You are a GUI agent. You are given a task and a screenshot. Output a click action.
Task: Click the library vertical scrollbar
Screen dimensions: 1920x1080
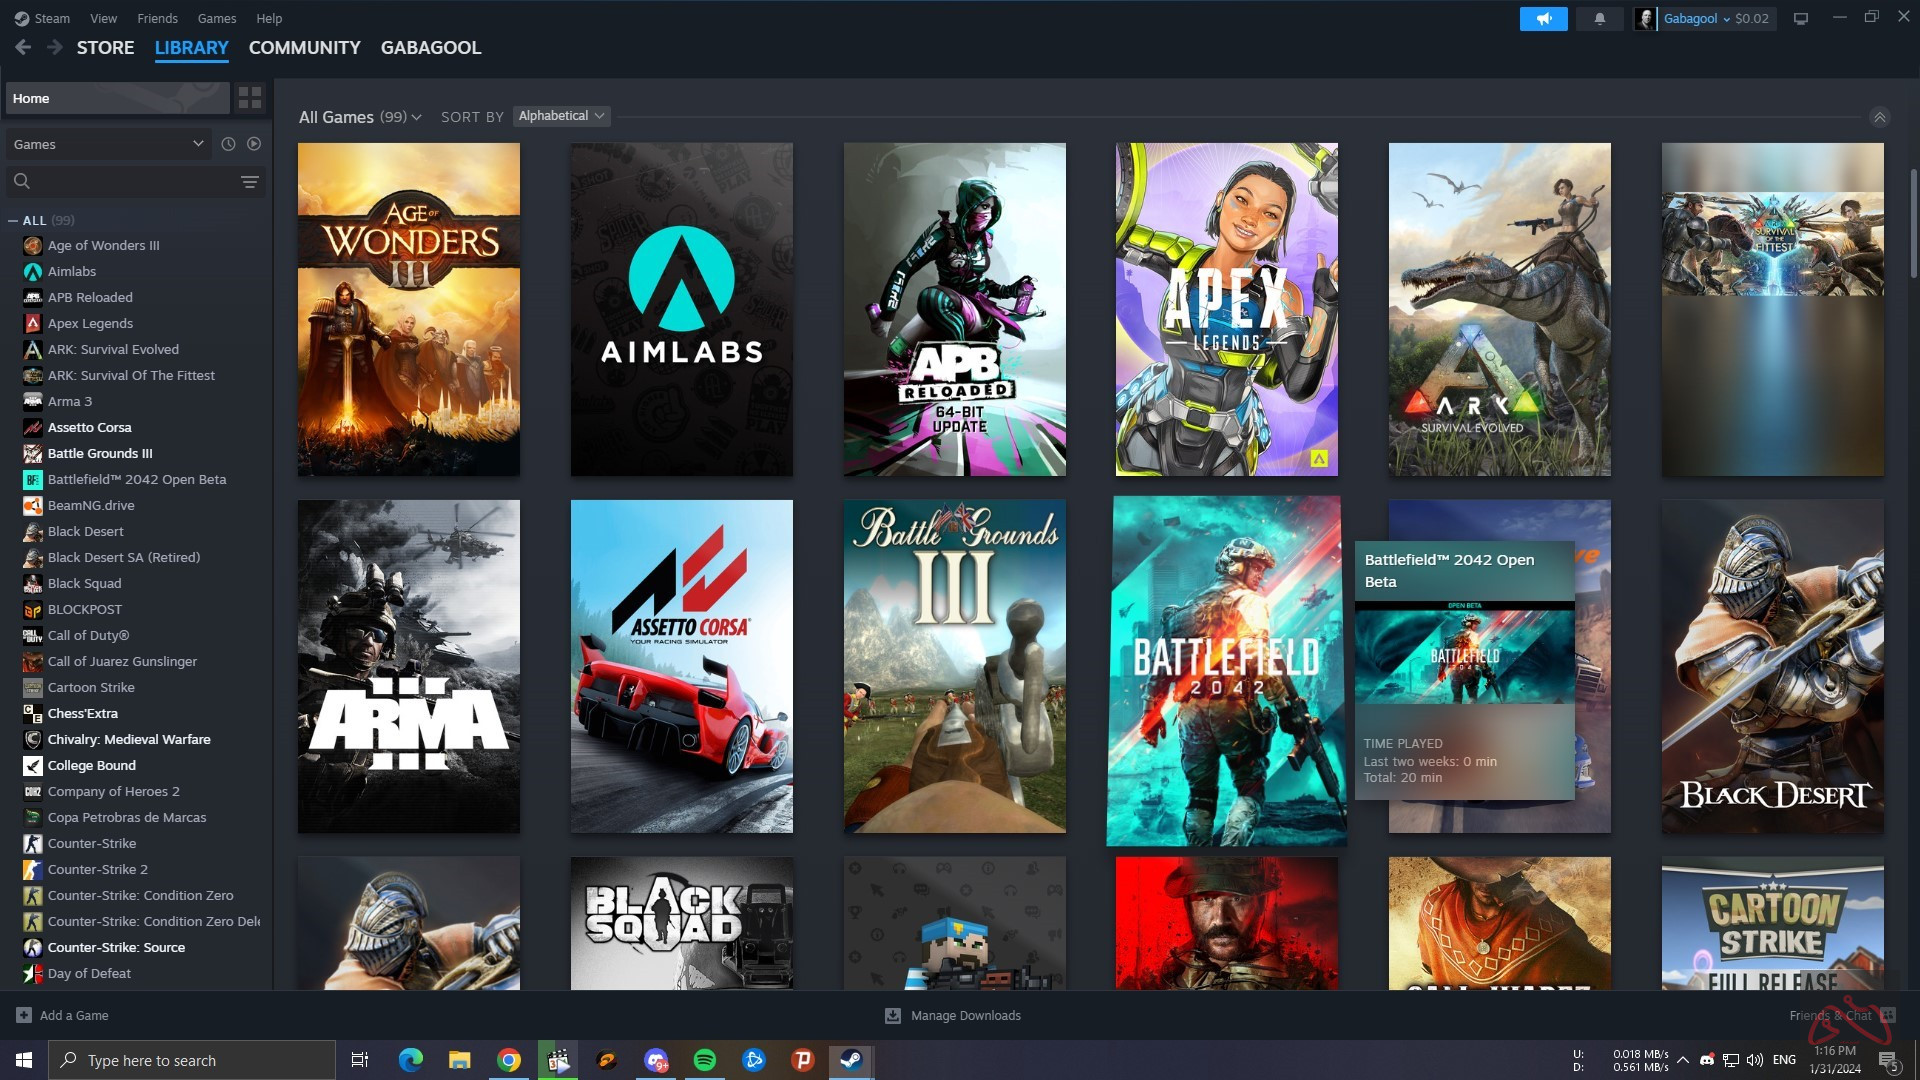(1913, 225)
